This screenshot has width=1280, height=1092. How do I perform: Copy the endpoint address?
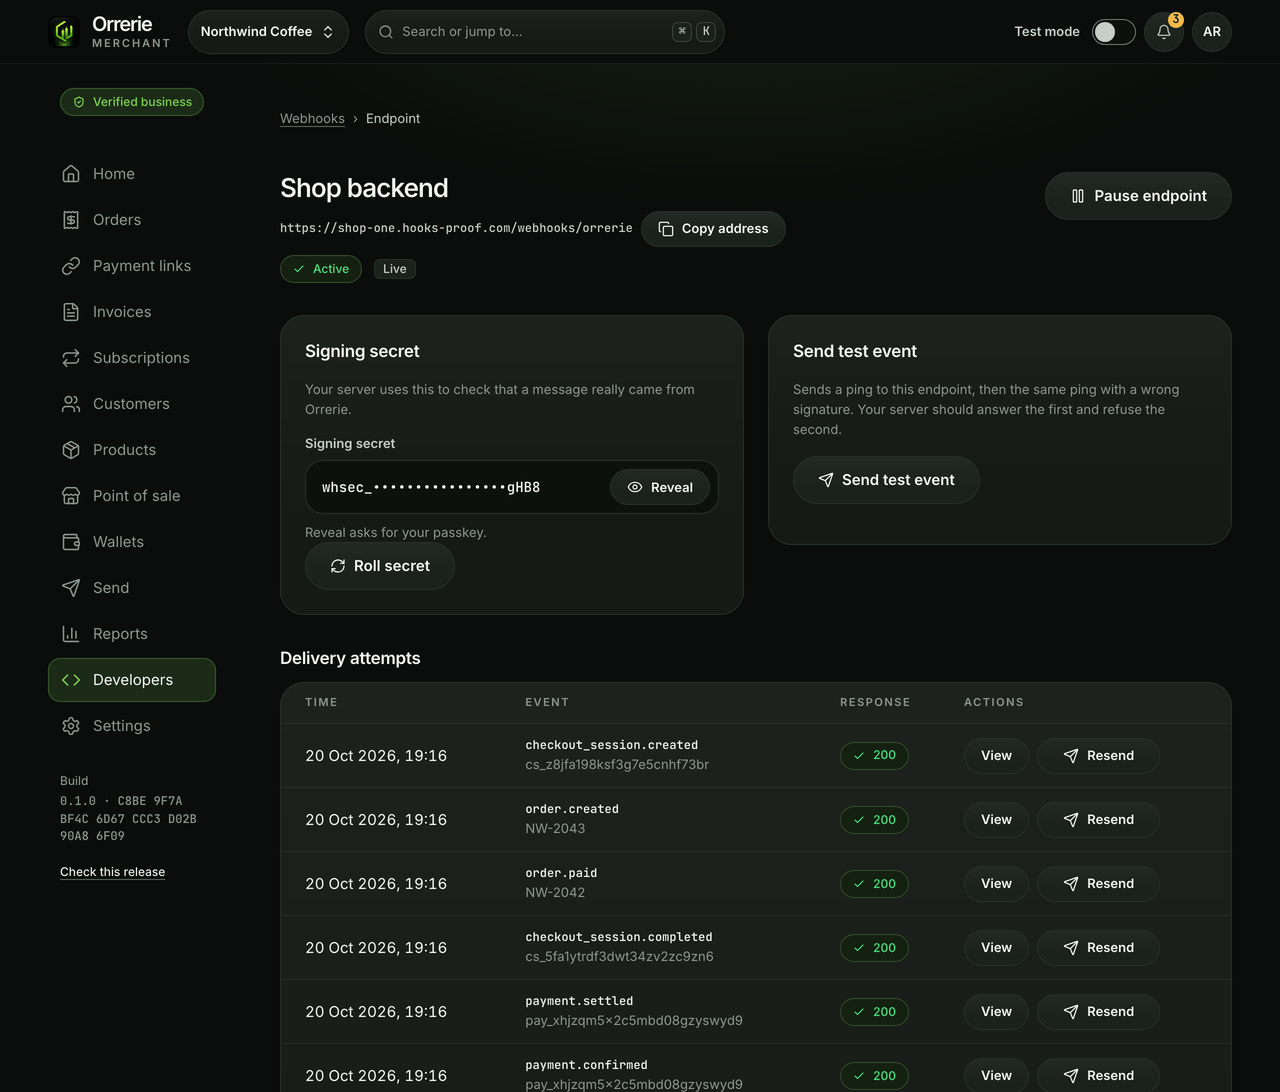coord(713,229)
